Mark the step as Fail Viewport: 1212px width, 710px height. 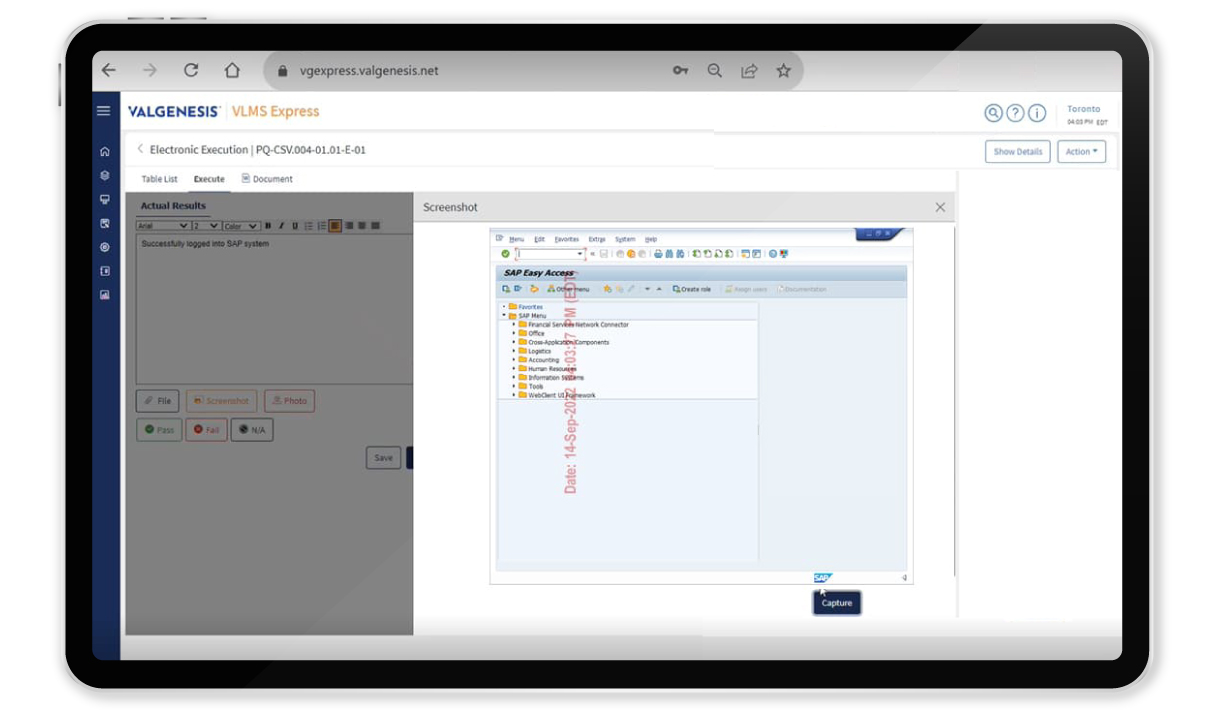click(x=206, y=430)
